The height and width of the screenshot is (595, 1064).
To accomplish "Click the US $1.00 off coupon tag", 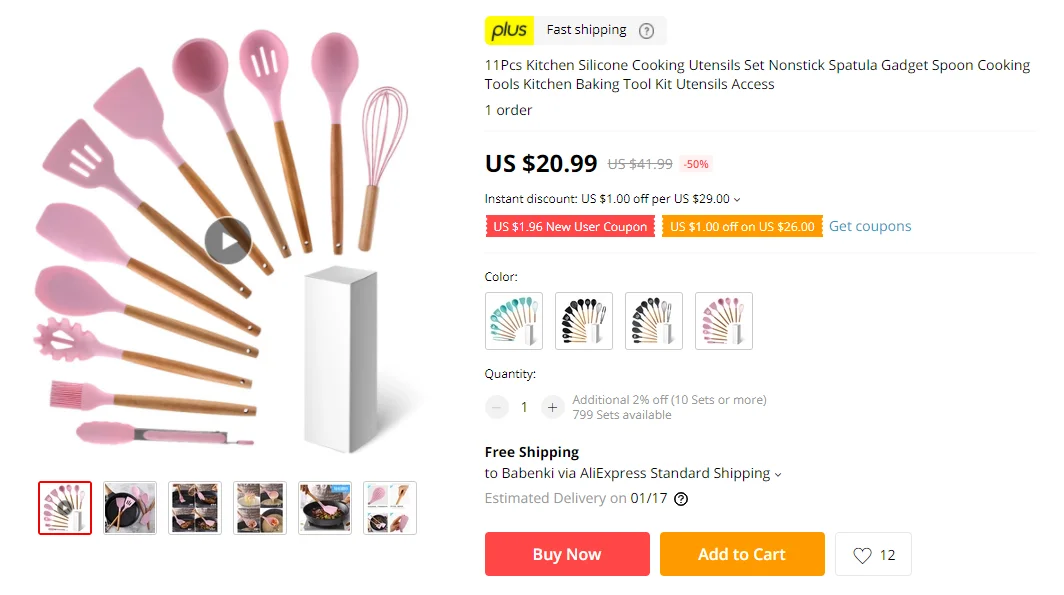I will click(x=742, y=227).
